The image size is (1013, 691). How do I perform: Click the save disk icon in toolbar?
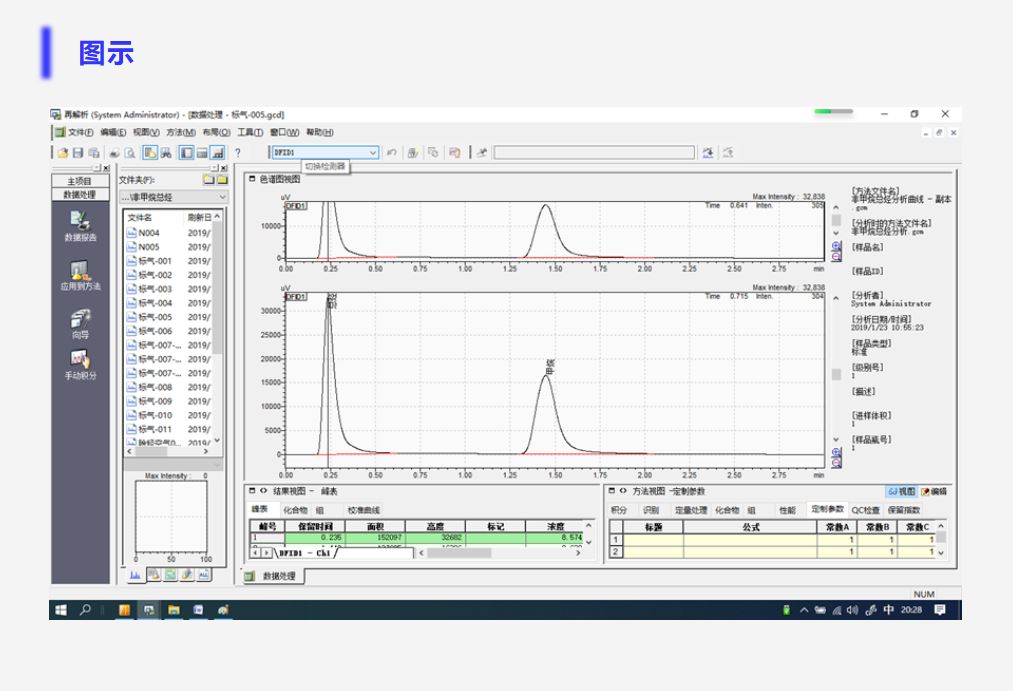[78, 153]
